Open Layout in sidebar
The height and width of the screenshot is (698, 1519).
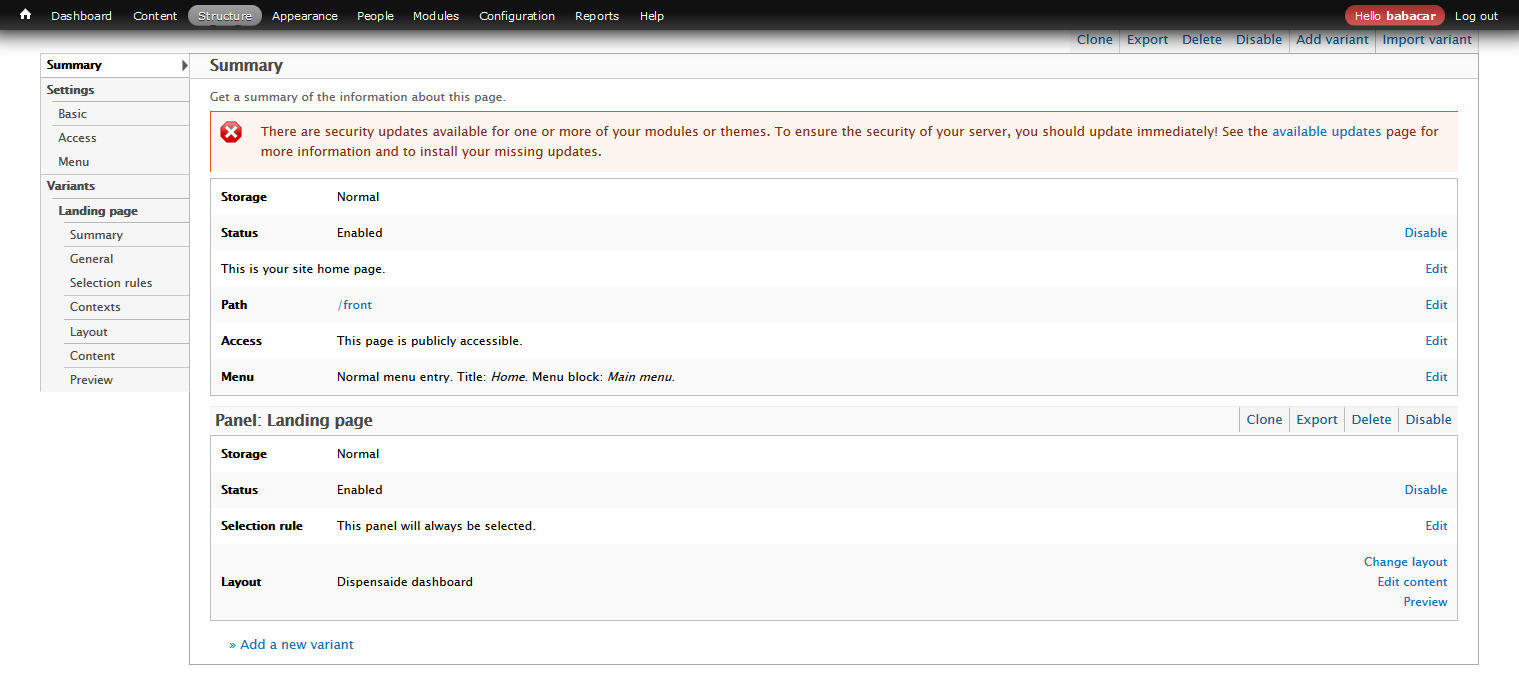89,332
